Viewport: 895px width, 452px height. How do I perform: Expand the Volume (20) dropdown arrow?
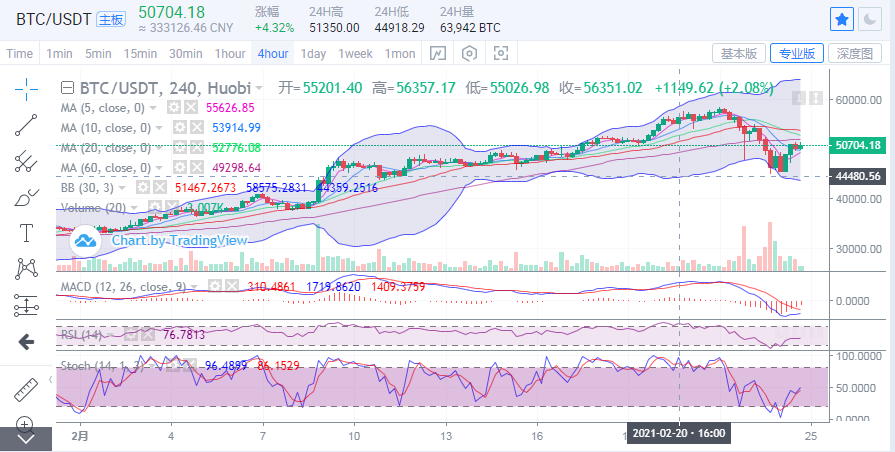(x=134, y=208)
